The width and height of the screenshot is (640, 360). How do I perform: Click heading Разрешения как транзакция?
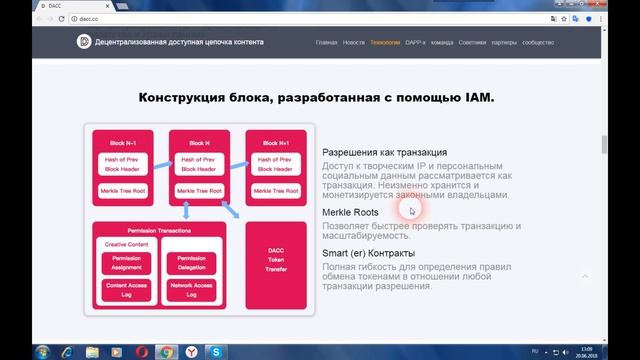[x=384, y=152]
